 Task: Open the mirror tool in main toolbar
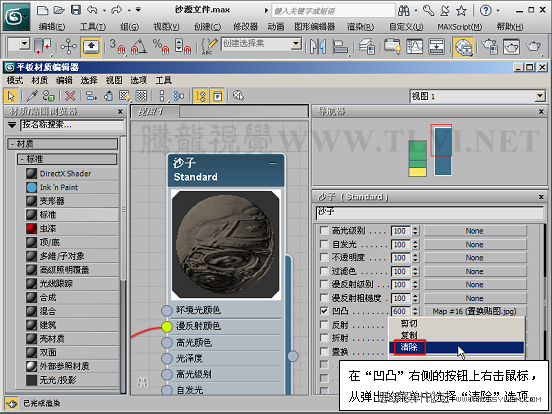318,47
